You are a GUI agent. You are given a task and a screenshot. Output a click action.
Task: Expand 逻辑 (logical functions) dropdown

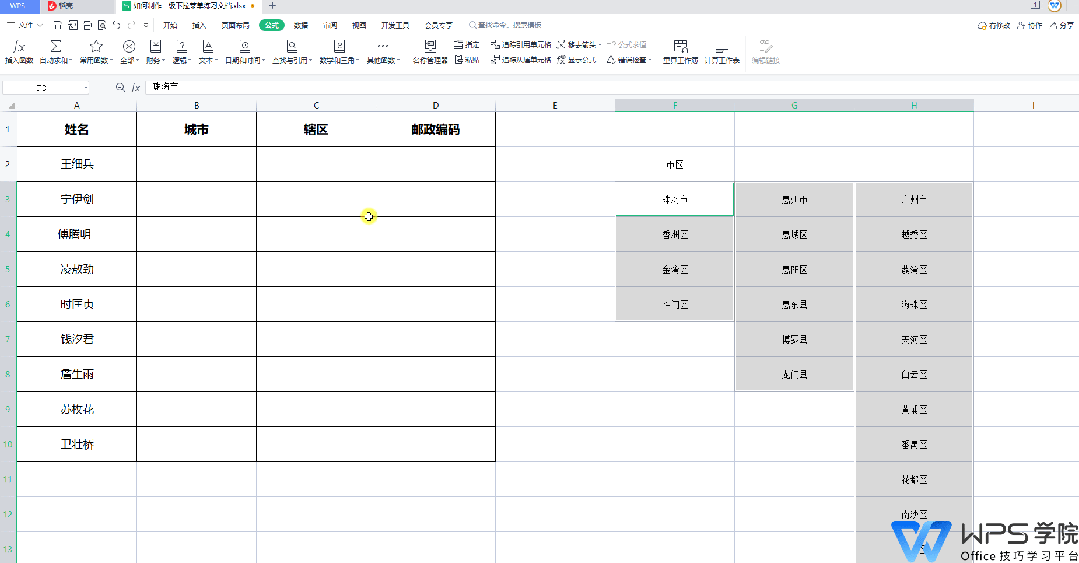(181, 51)
